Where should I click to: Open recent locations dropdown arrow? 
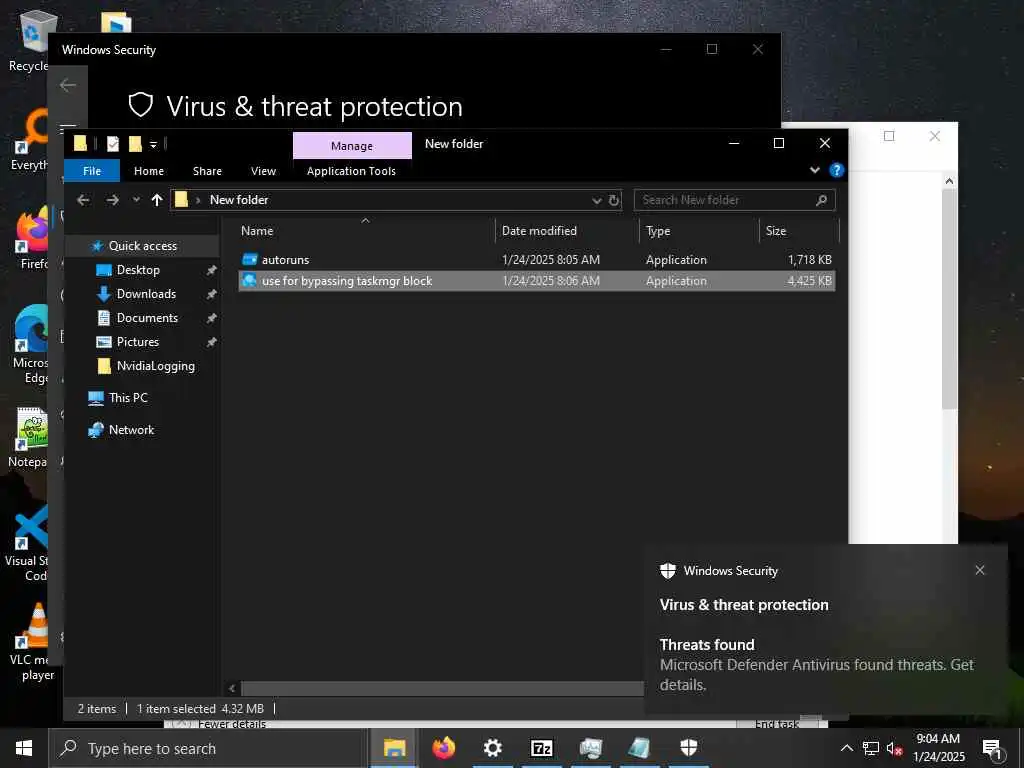click(136, 200)
